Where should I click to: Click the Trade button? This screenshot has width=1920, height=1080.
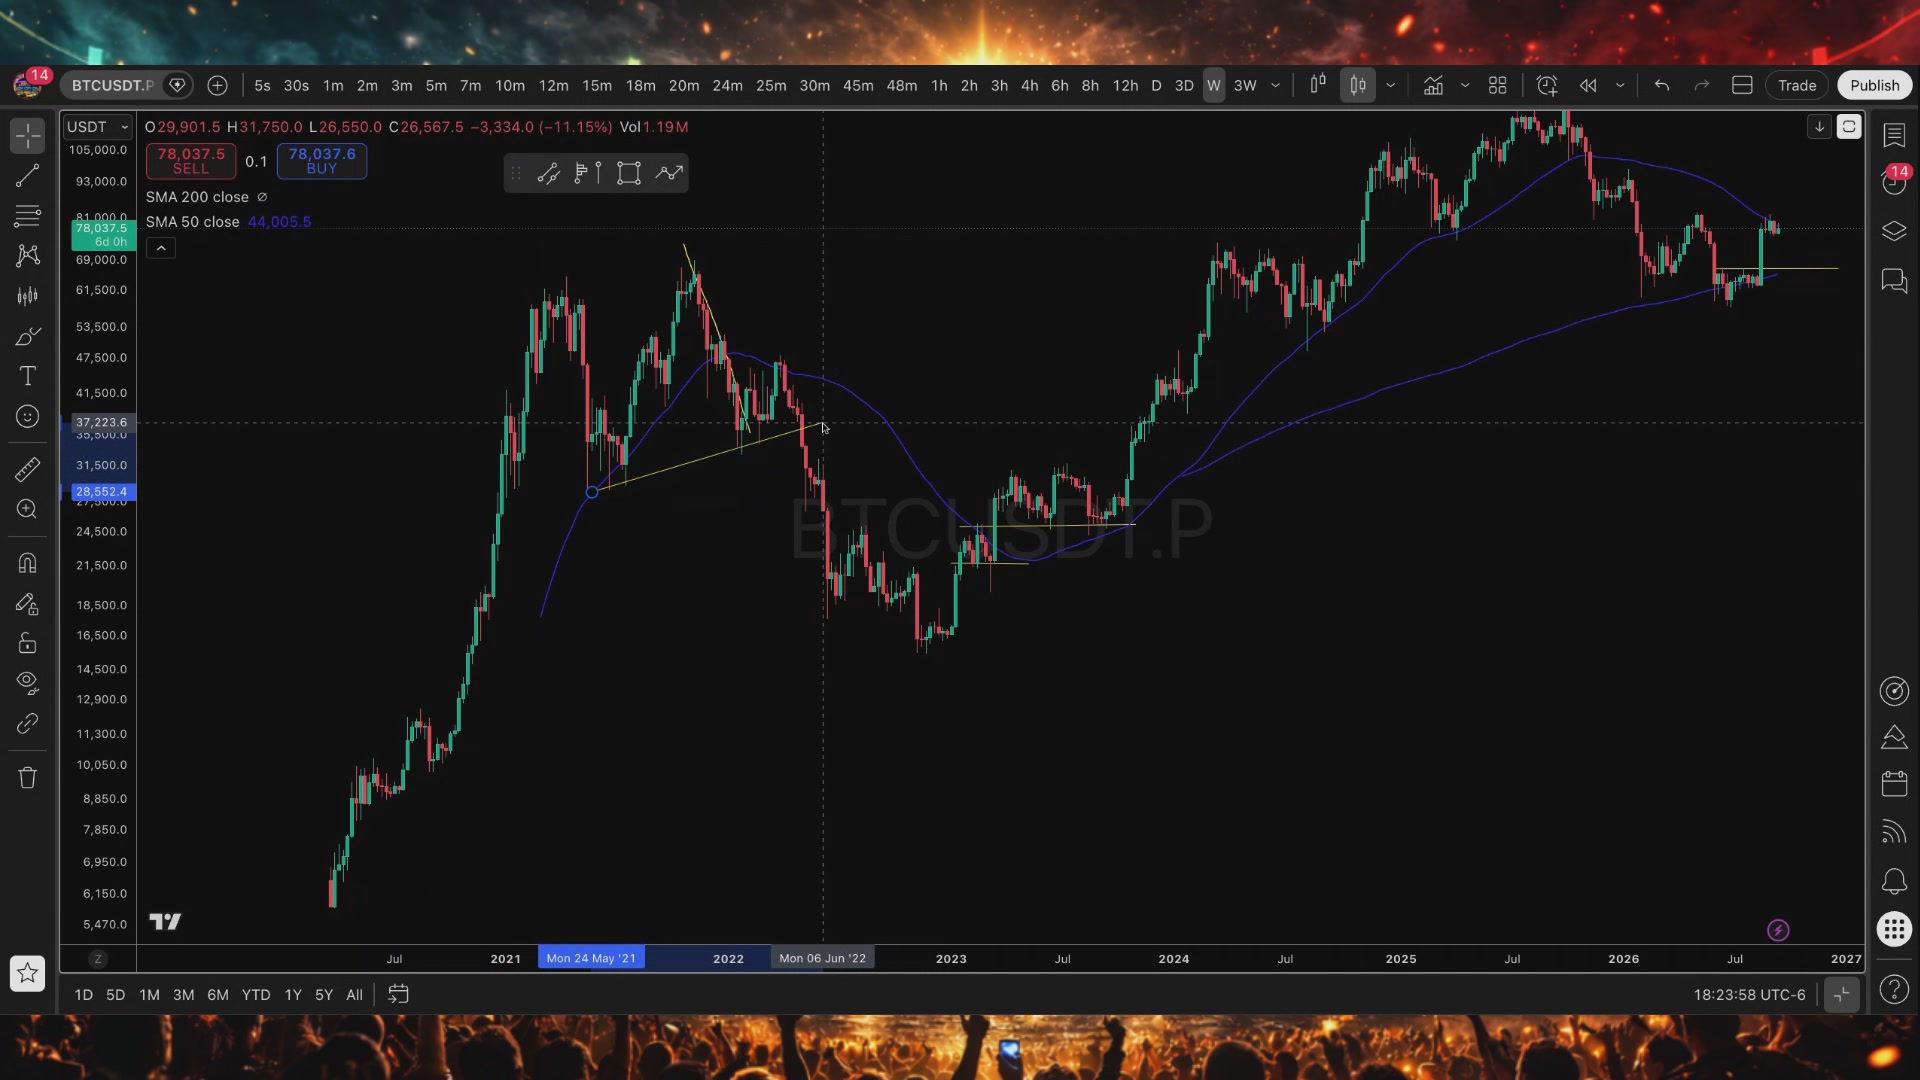click(x=1797, y=85)
